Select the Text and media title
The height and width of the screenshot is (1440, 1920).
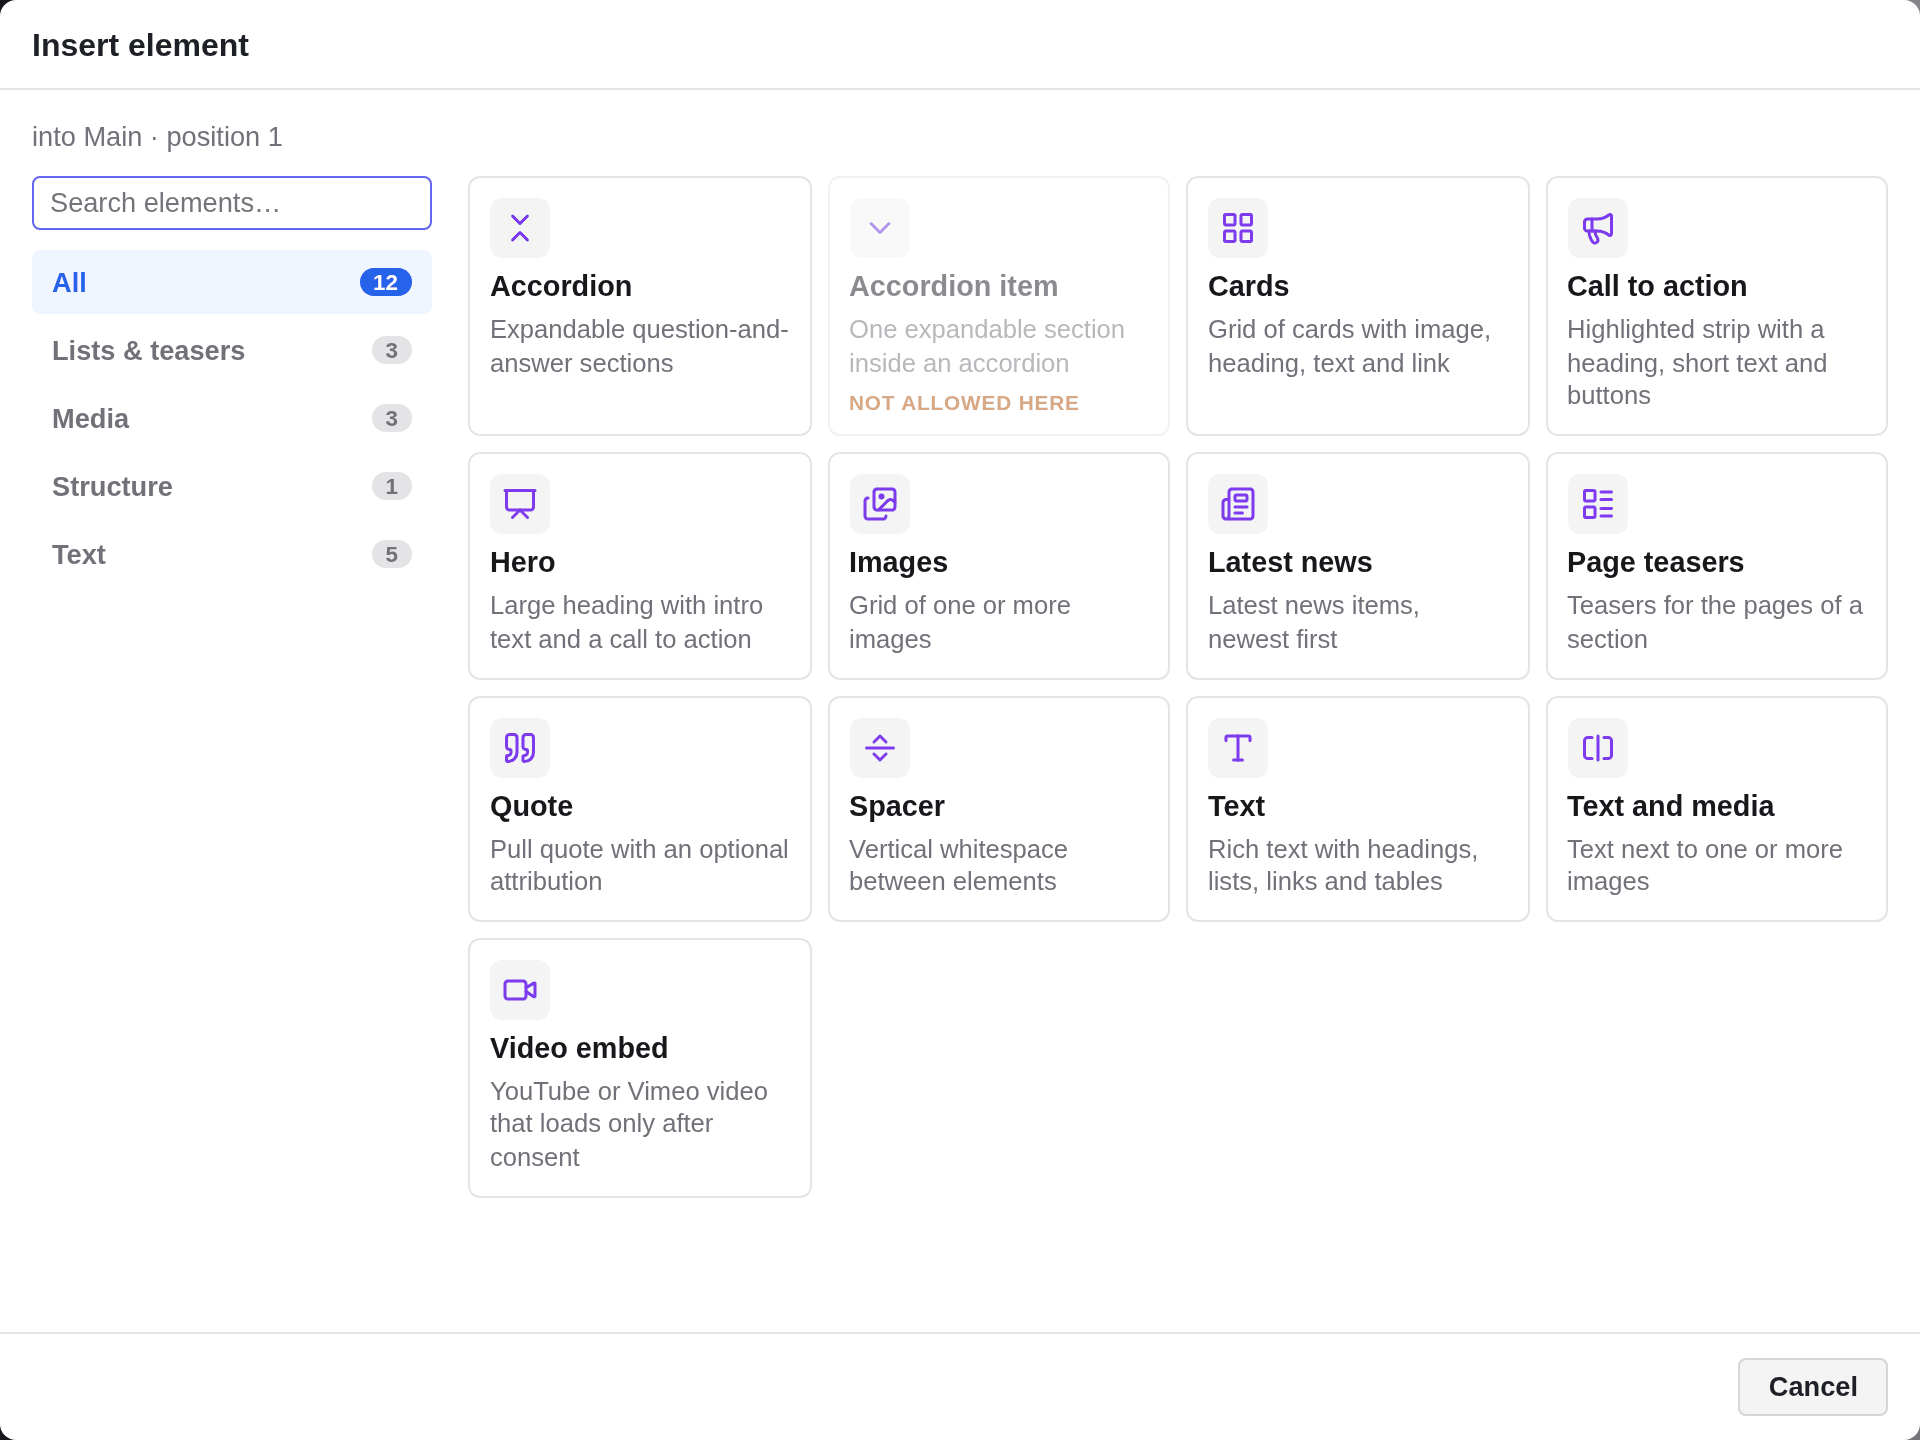click(x=1670, y=806)
